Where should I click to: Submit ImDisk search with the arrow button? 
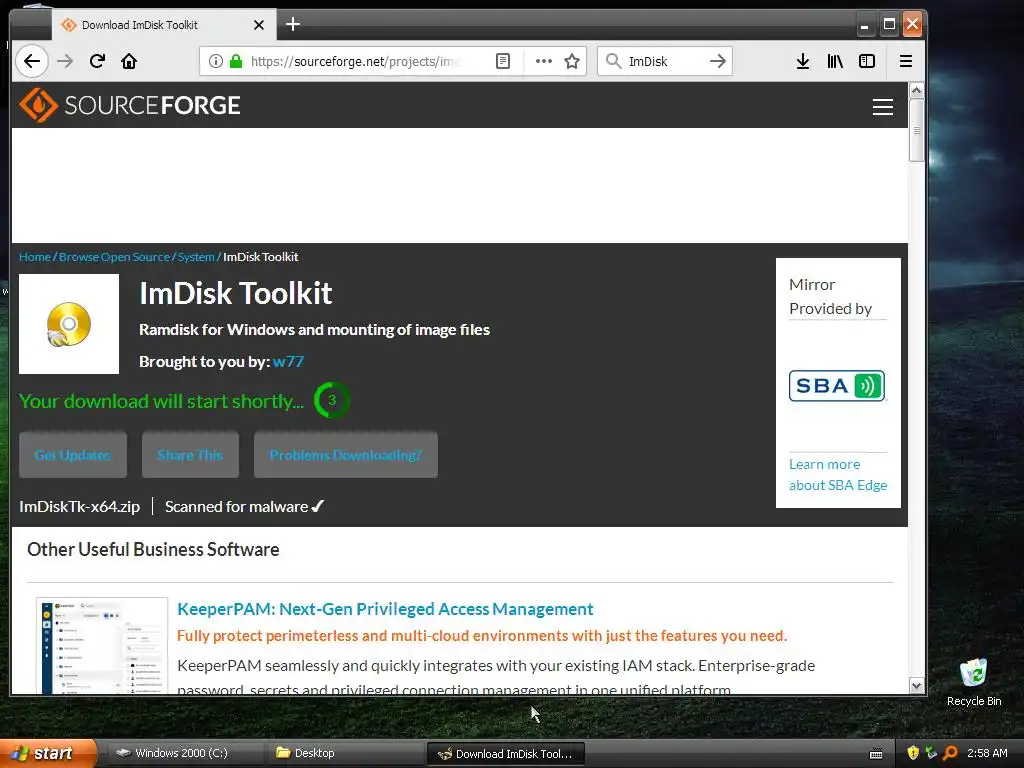click(x=718, y=61)
